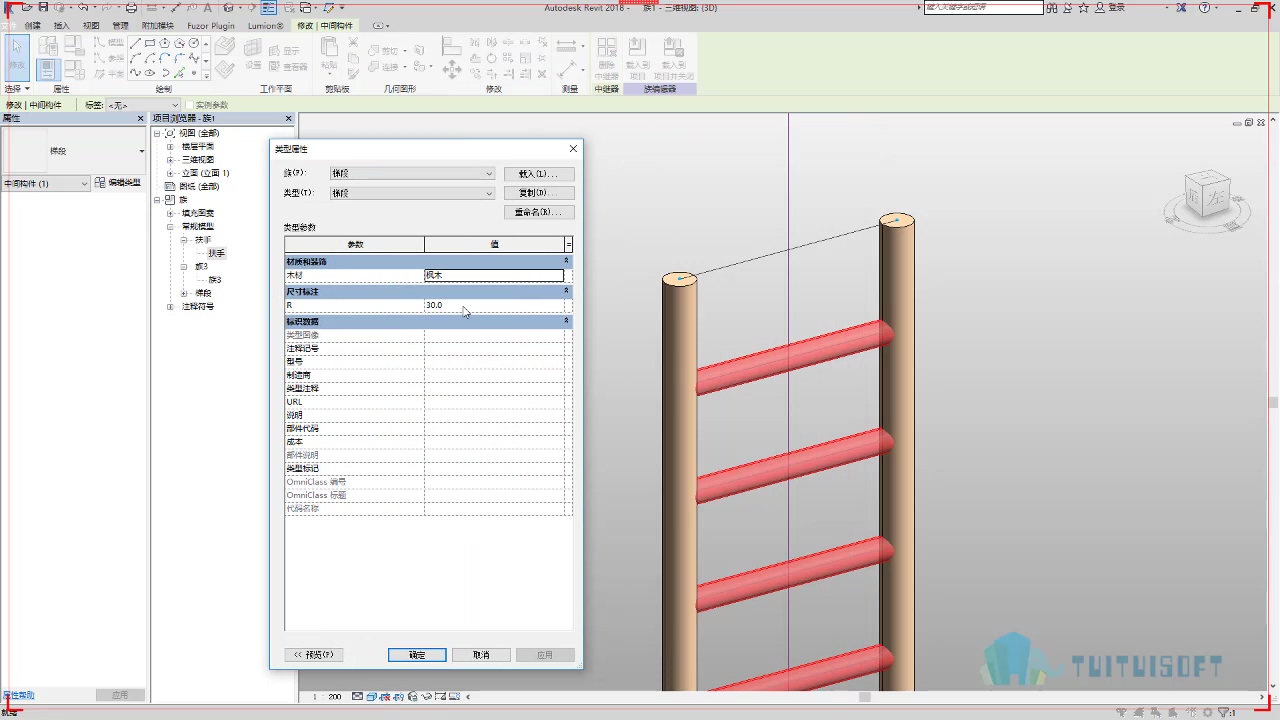This screenshot has height=720, width=1280.
Task: Open the 族(F) family dropdown
Action: 412,173
